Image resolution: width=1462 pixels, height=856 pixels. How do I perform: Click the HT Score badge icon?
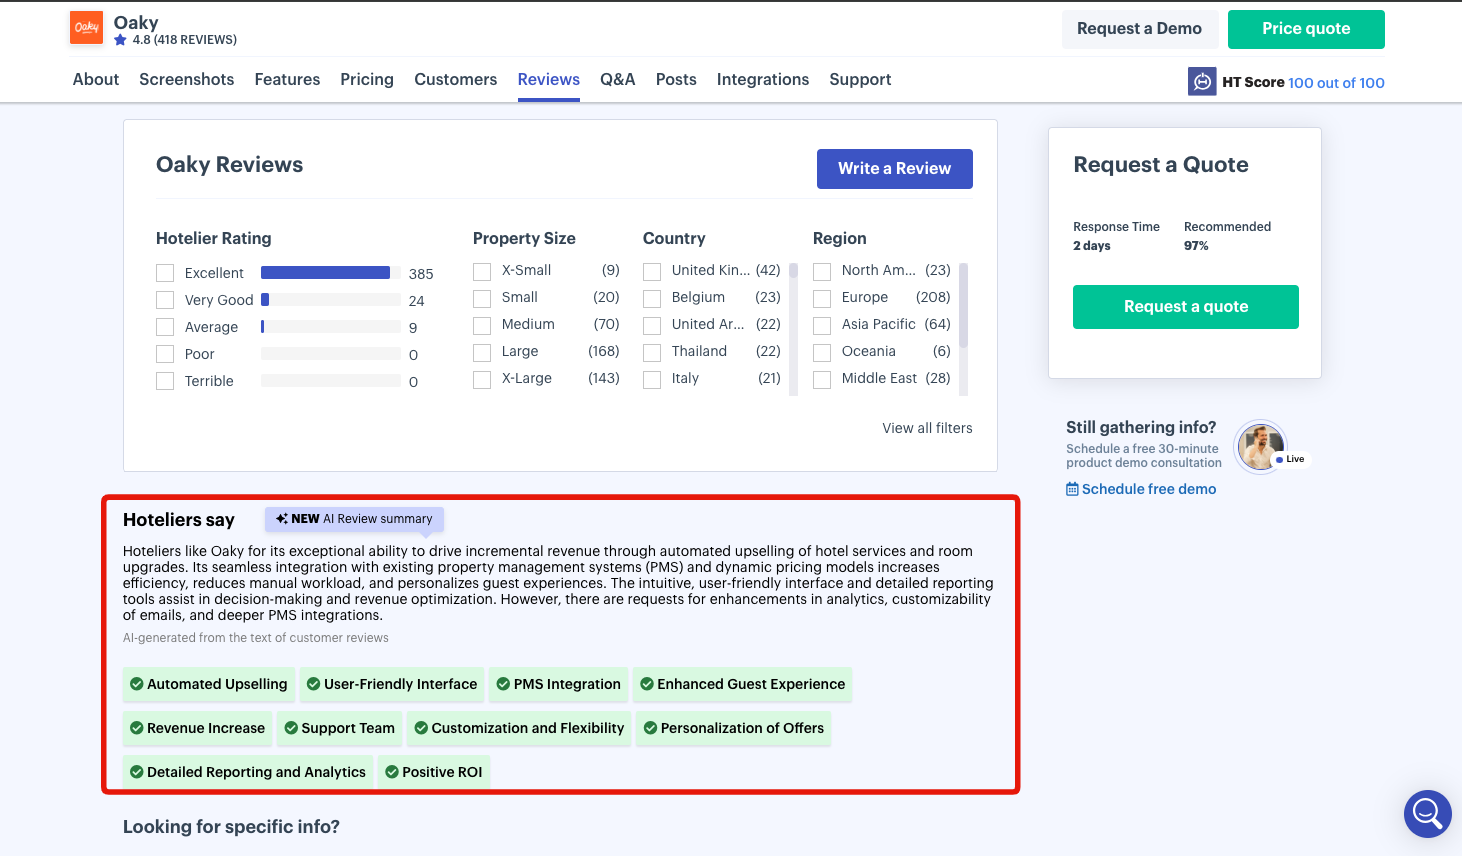[x=1202, y=82]
